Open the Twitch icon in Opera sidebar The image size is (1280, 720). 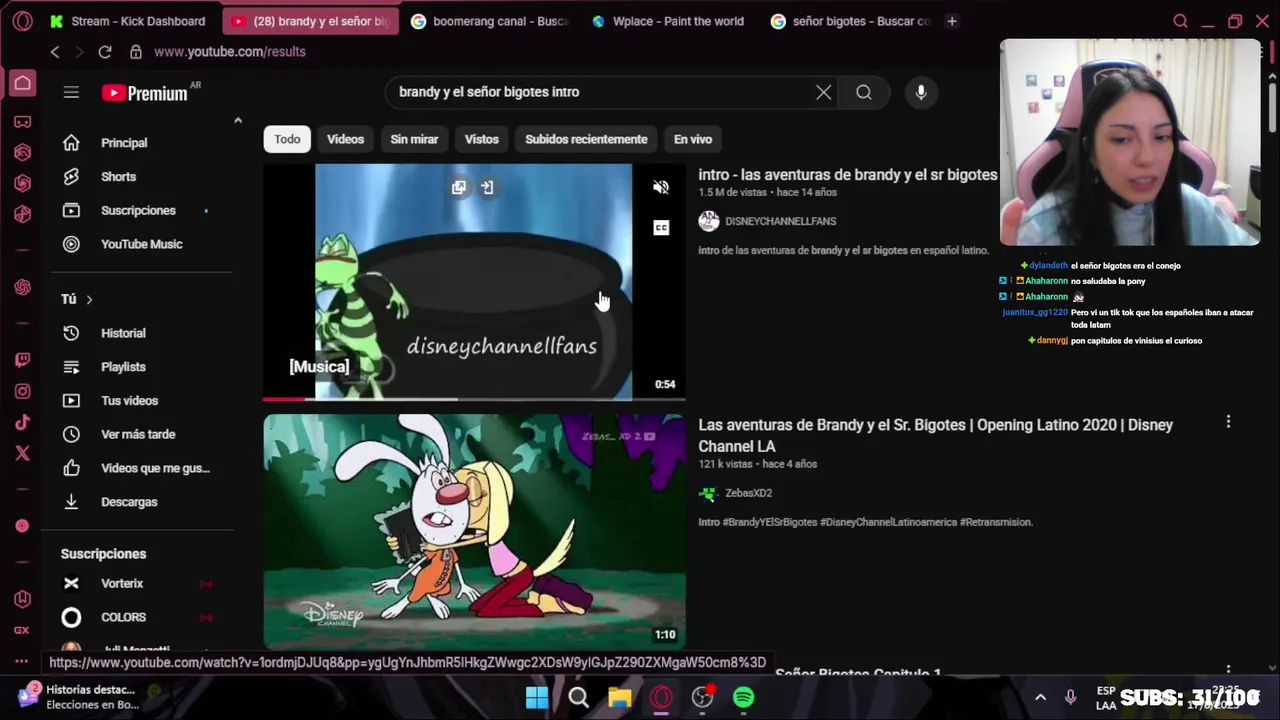22,360
